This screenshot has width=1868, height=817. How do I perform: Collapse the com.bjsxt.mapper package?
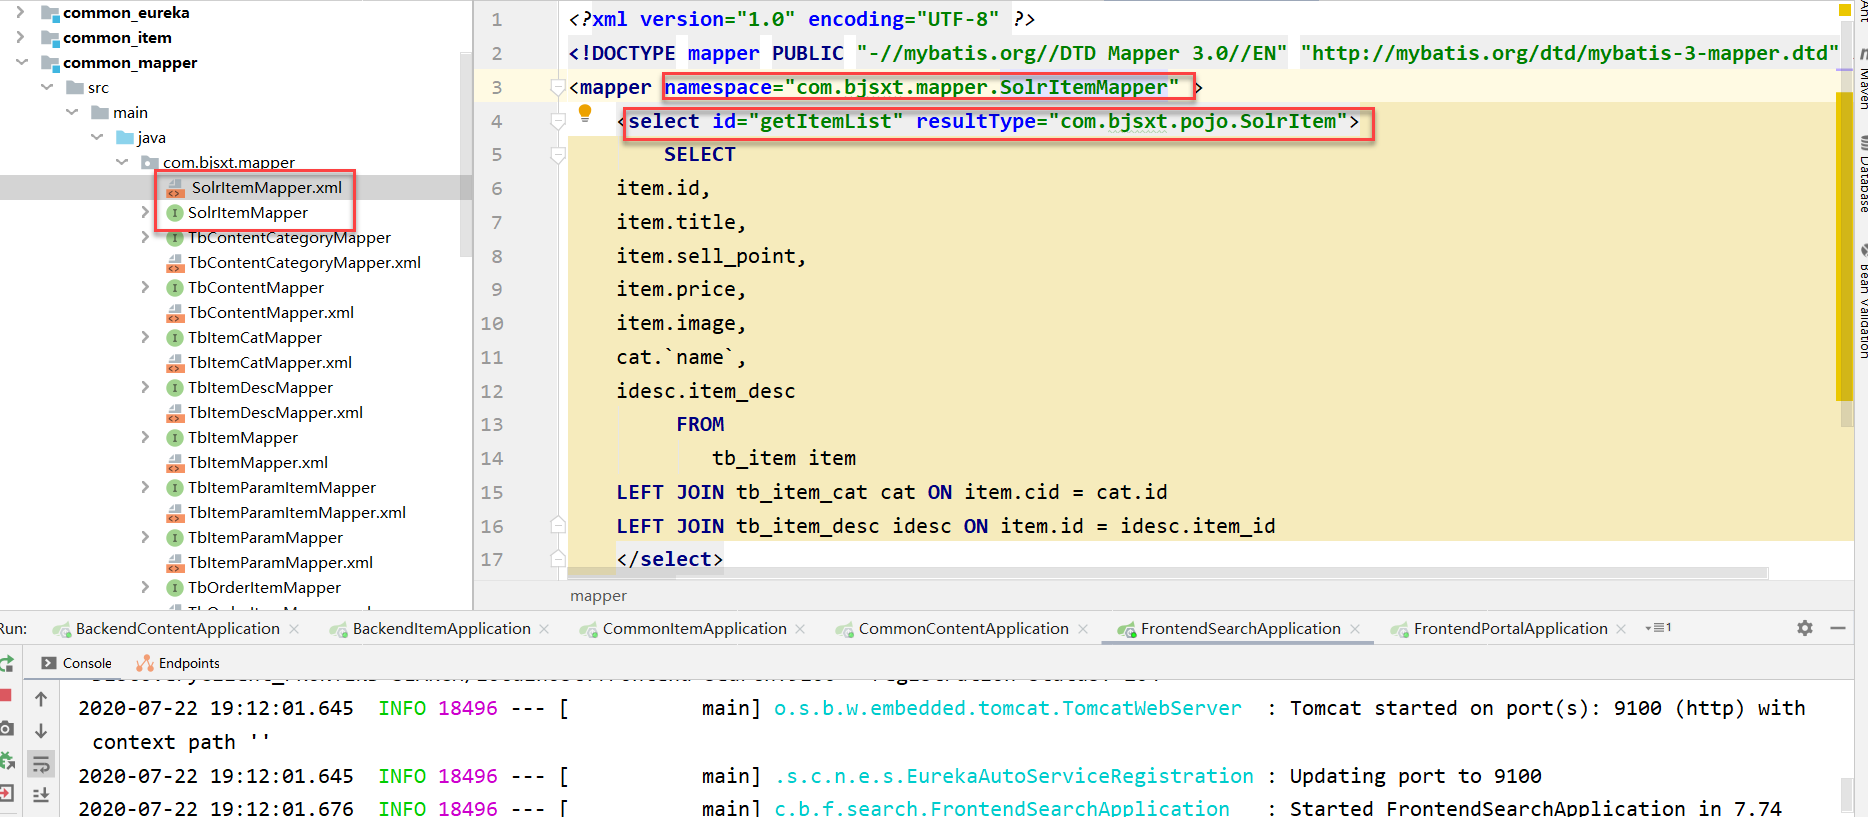(x=121, y=162)
